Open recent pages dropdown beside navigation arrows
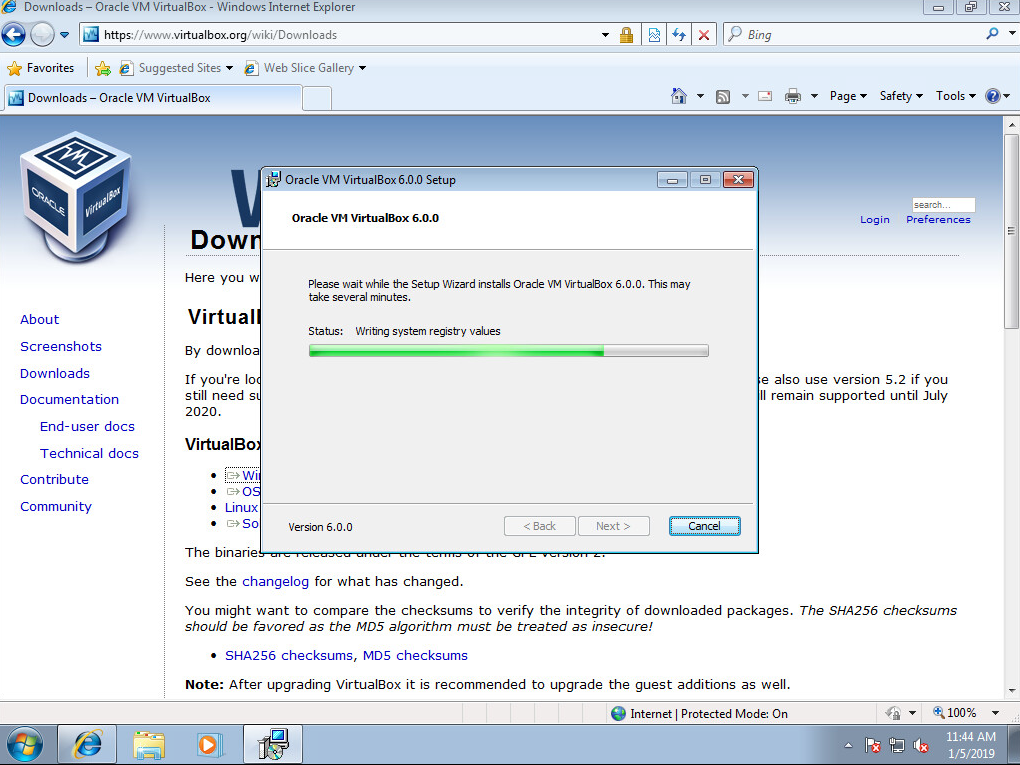The width and height of the screenshot is (1020, 765). [64, 35]
